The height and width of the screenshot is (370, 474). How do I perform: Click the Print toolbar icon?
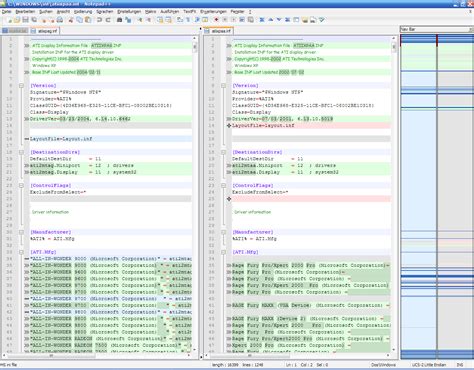tap(60, 20)
